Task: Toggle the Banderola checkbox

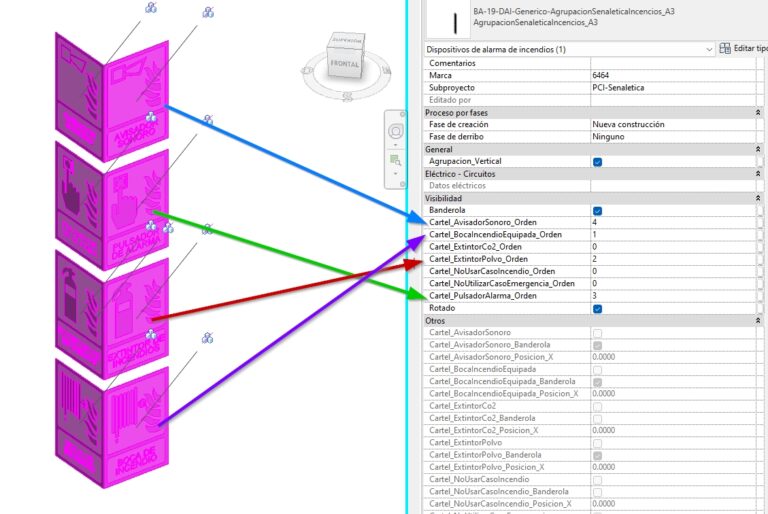Action: coord(597,211)
